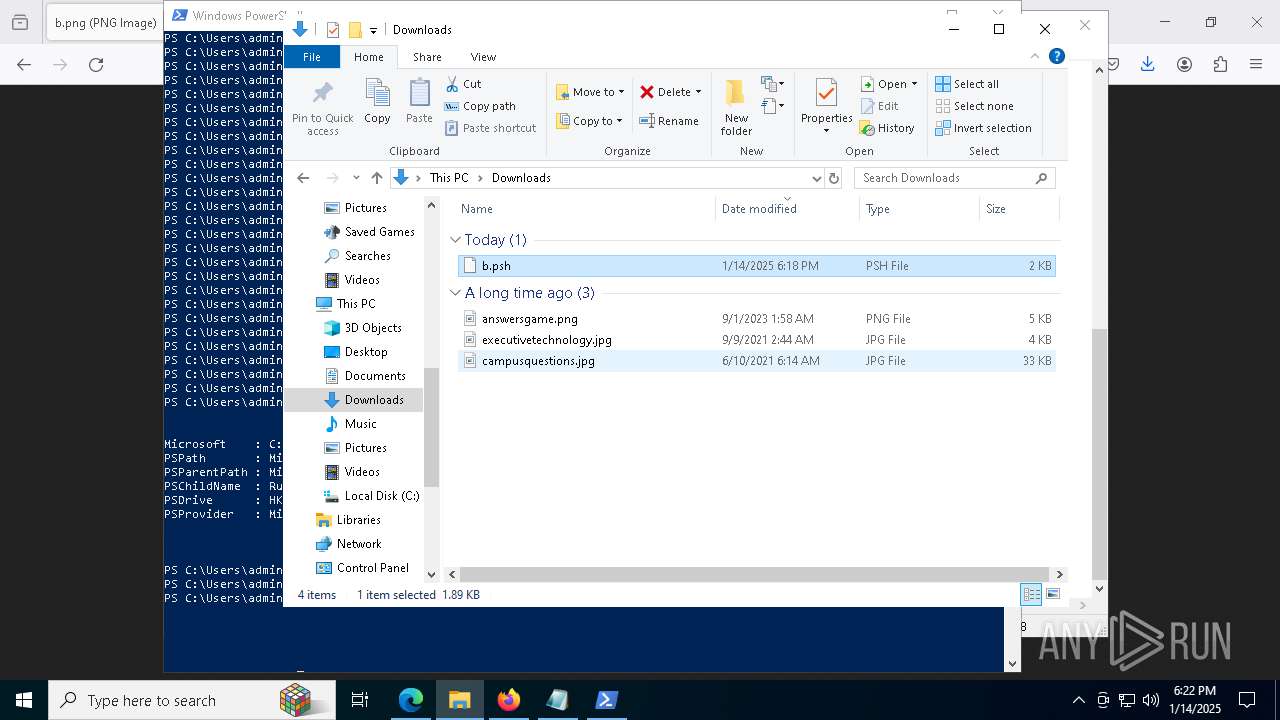Collapse the A long time ago group

point(455,293)
